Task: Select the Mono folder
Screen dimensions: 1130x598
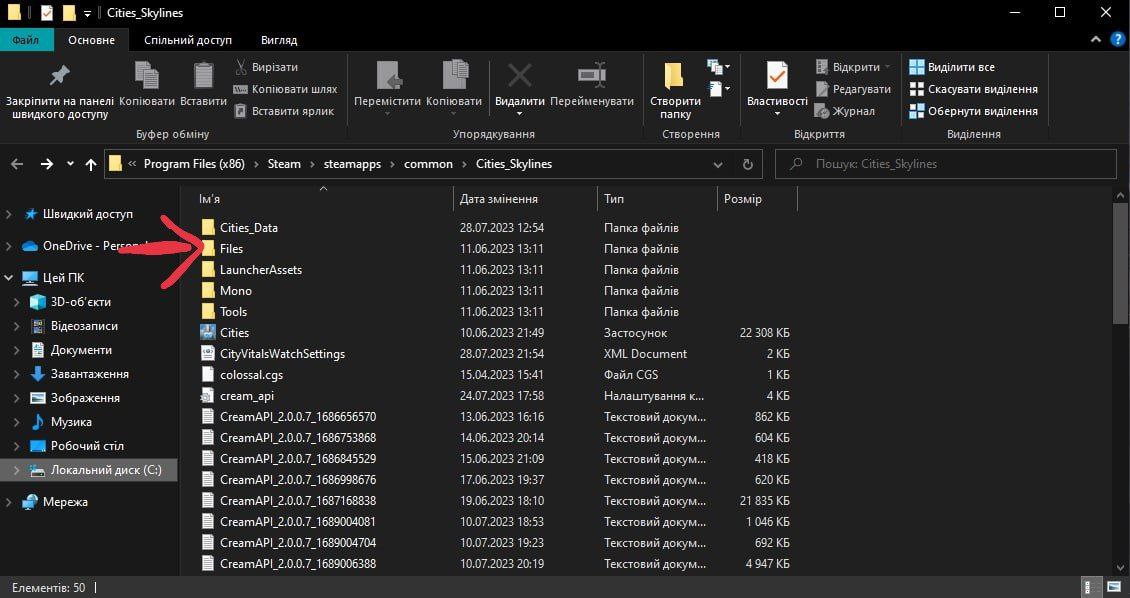Action: tap(236, 290)
